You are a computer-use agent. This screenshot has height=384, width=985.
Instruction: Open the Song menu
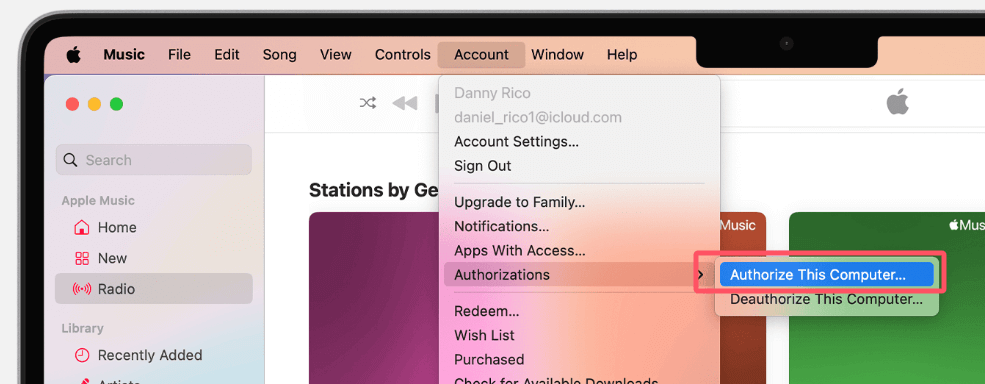coord(280,55)
